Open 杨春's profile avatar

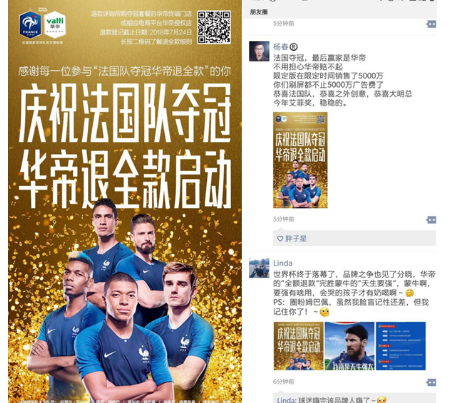point(259,51)
